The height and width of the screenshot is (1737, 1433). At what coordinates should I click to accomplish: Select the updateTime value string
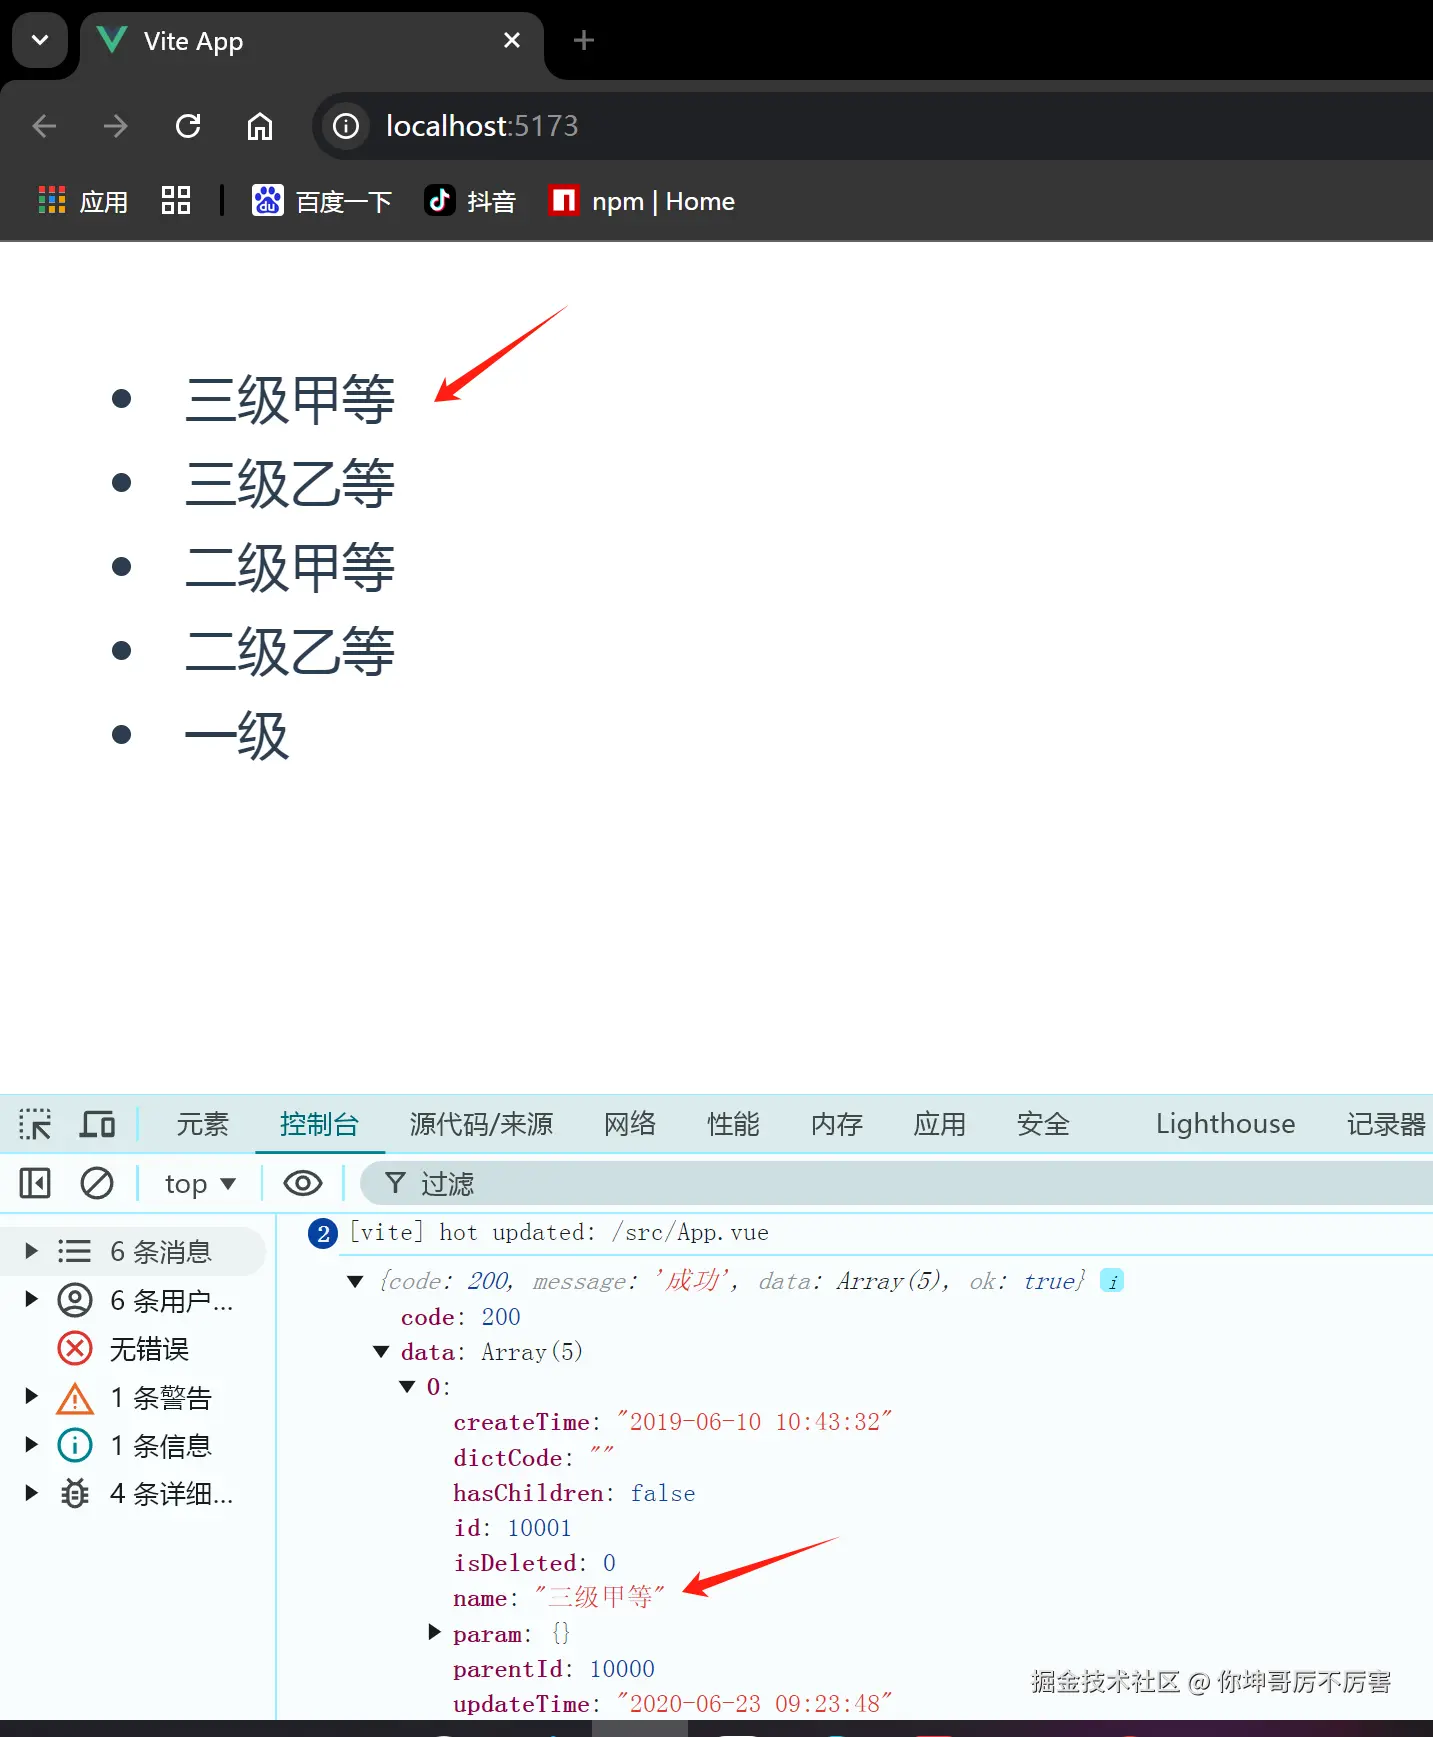(x=754, y=1704)
